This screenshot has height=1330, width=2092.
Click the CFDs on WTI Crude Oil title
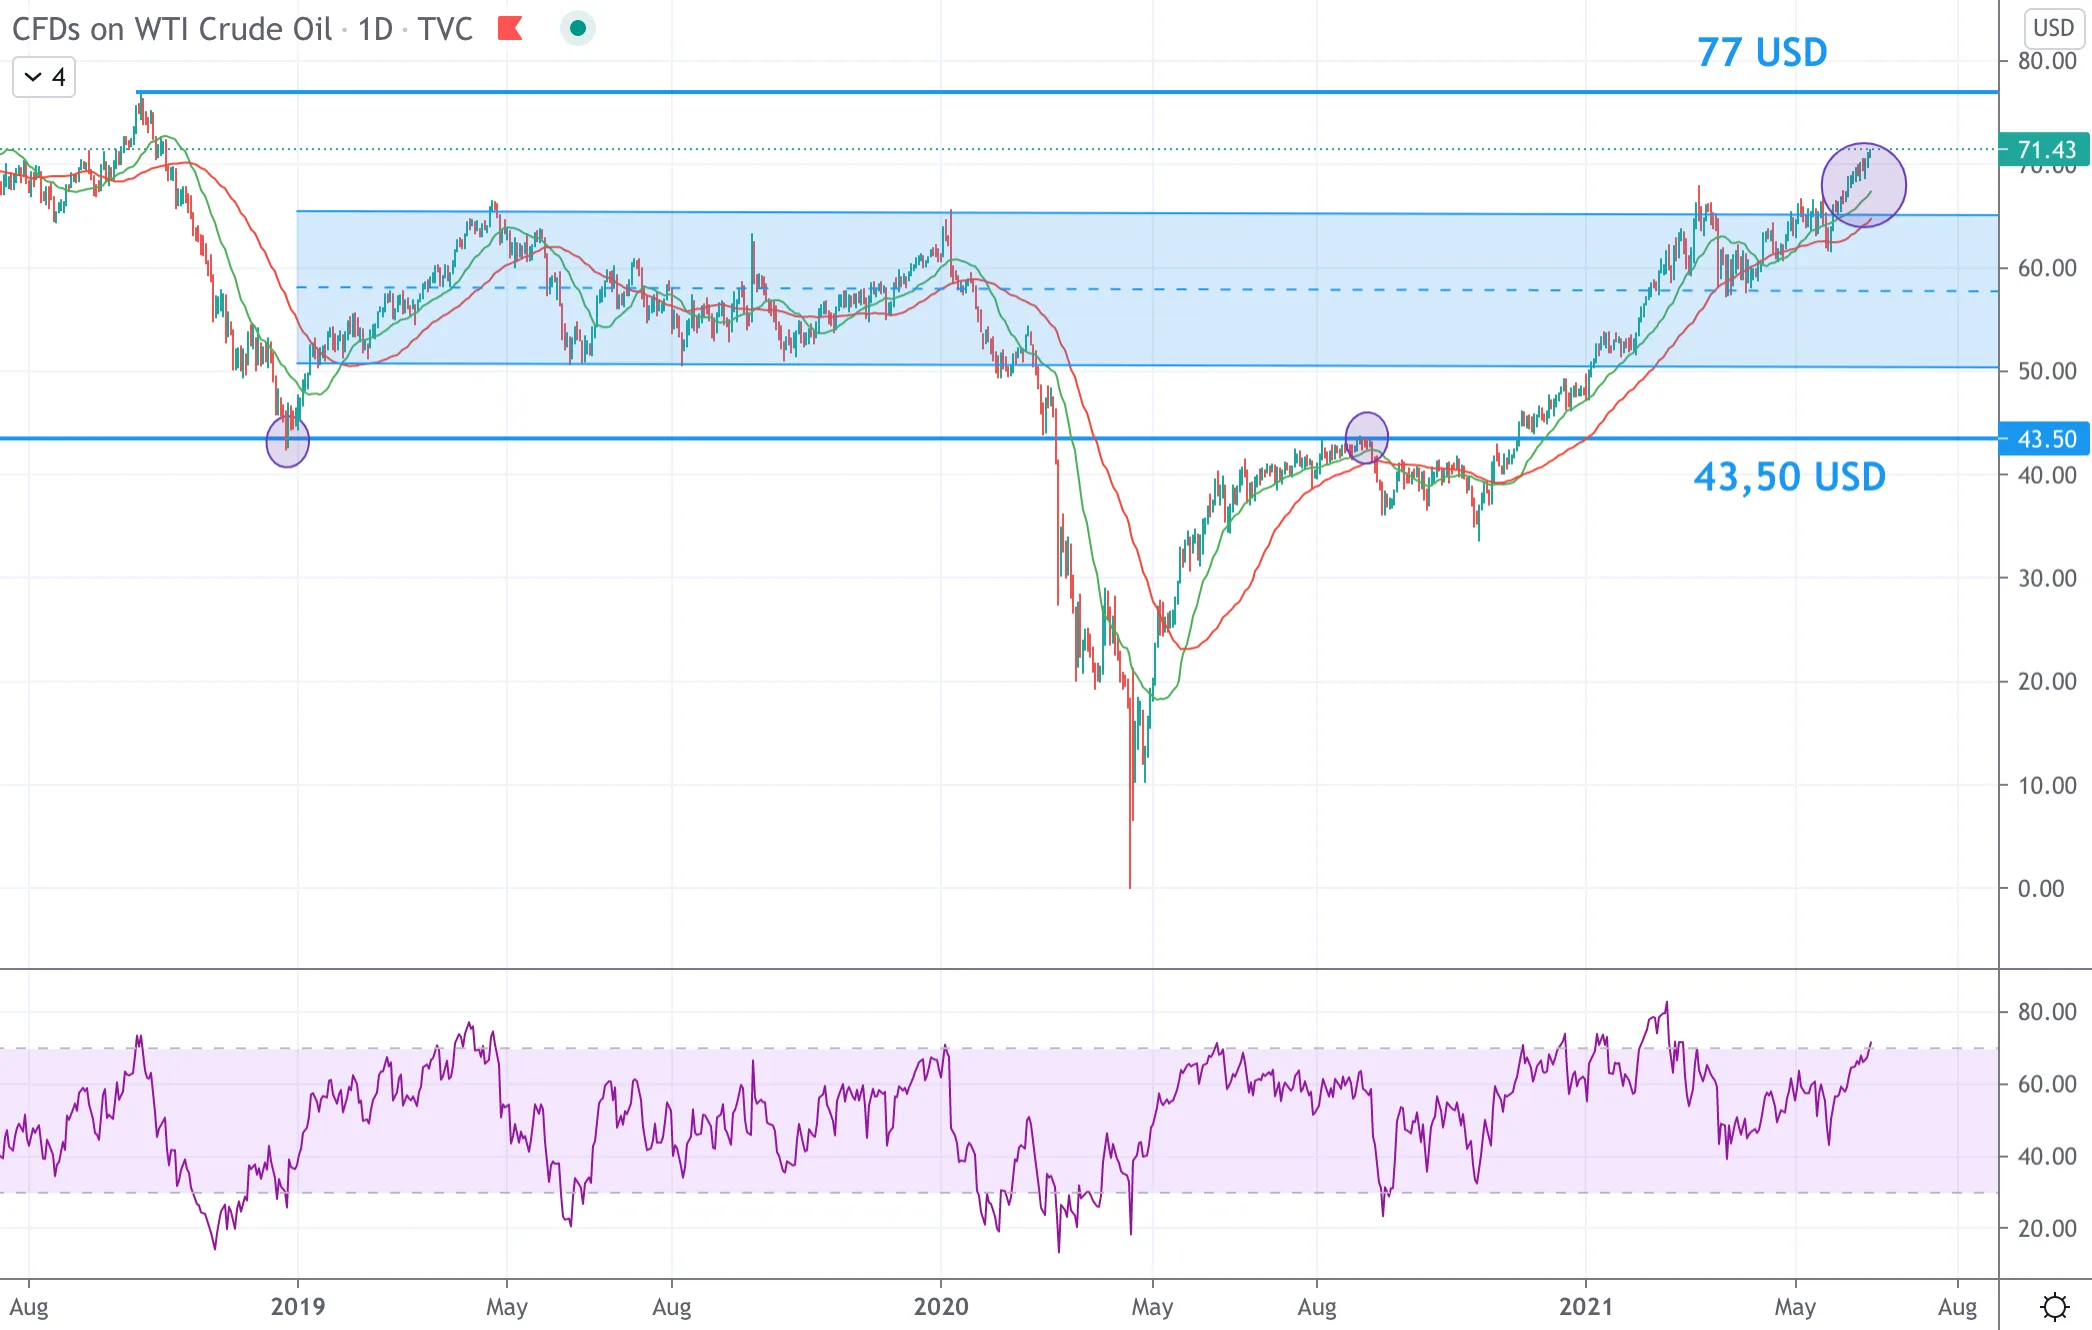tap(171, 29)
